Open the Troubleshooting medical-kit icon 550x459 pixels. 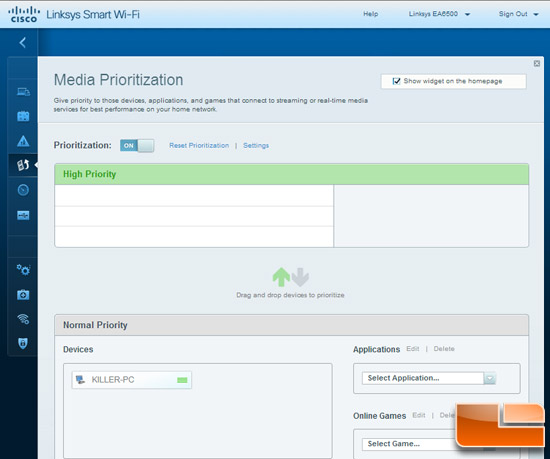[x=23, y=295]
